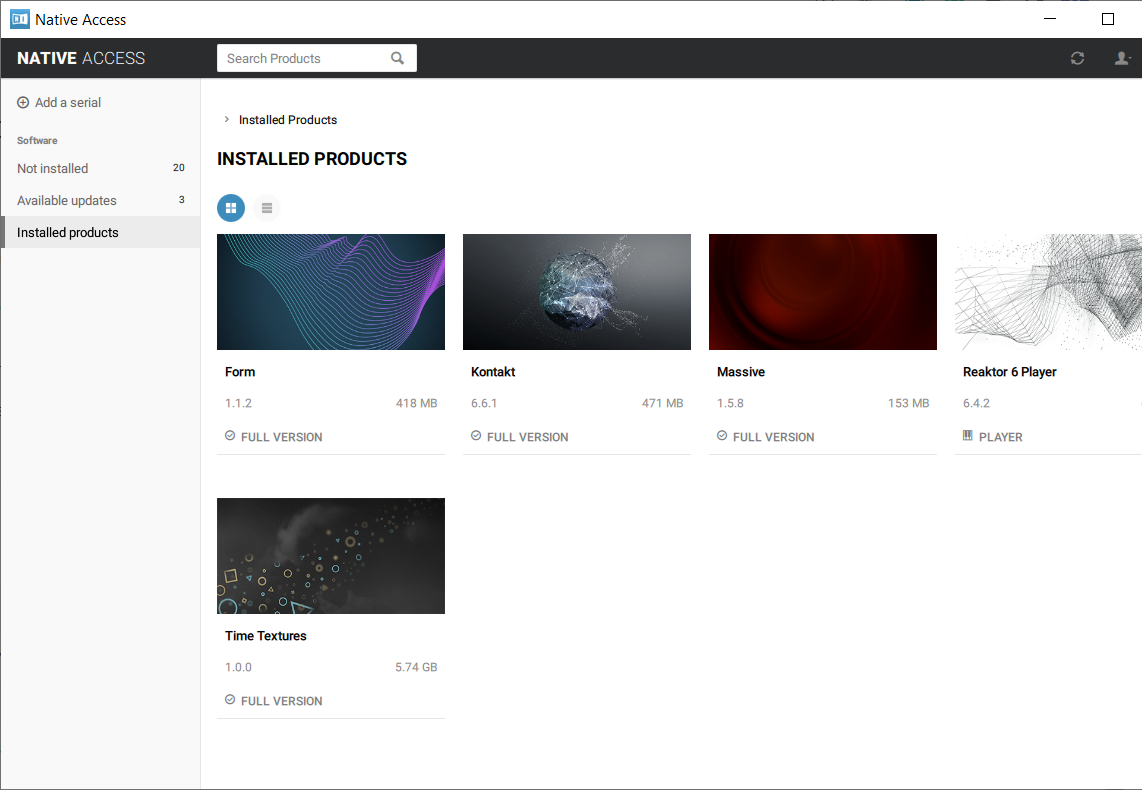
Task: Click the Reaktor 6 Player keyboard icon
Action: (x=967, y=435)
